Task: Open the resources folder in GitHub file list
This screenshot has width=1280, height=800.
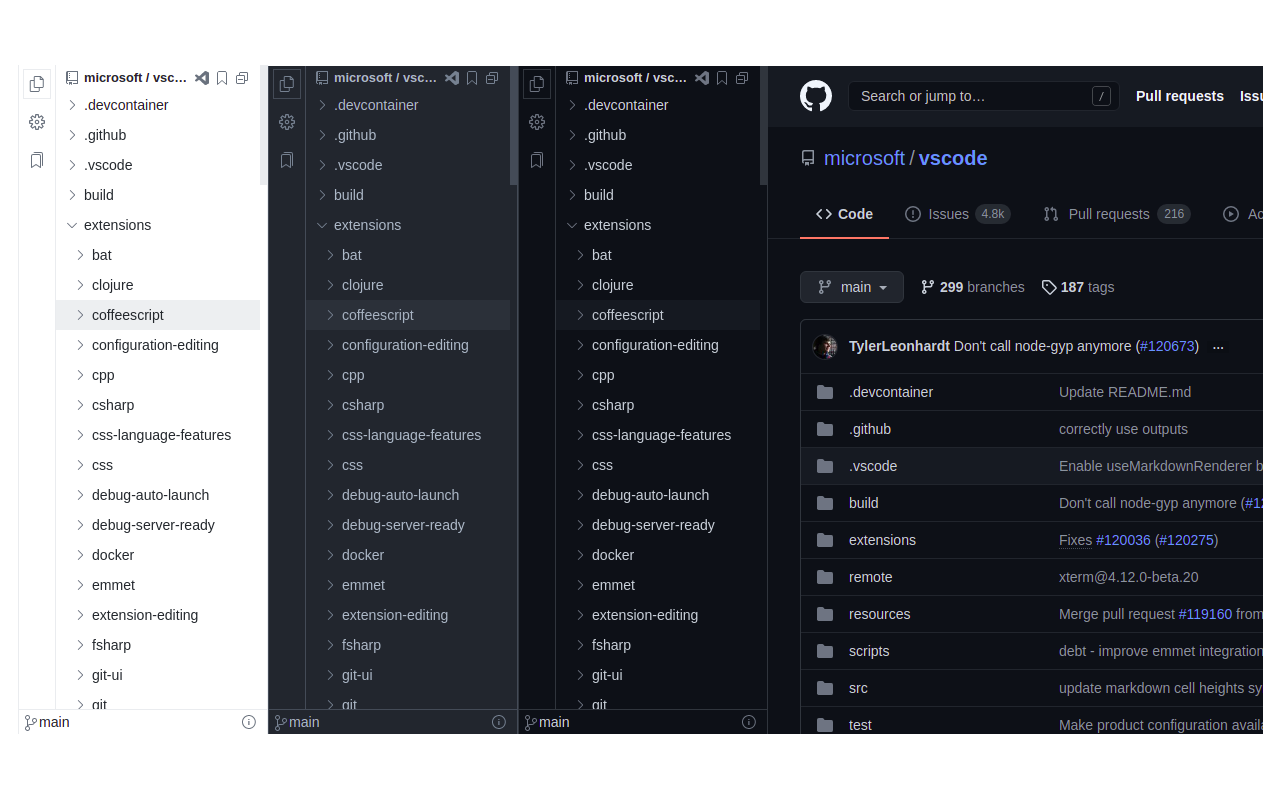Action: click(x=880, y=614)
